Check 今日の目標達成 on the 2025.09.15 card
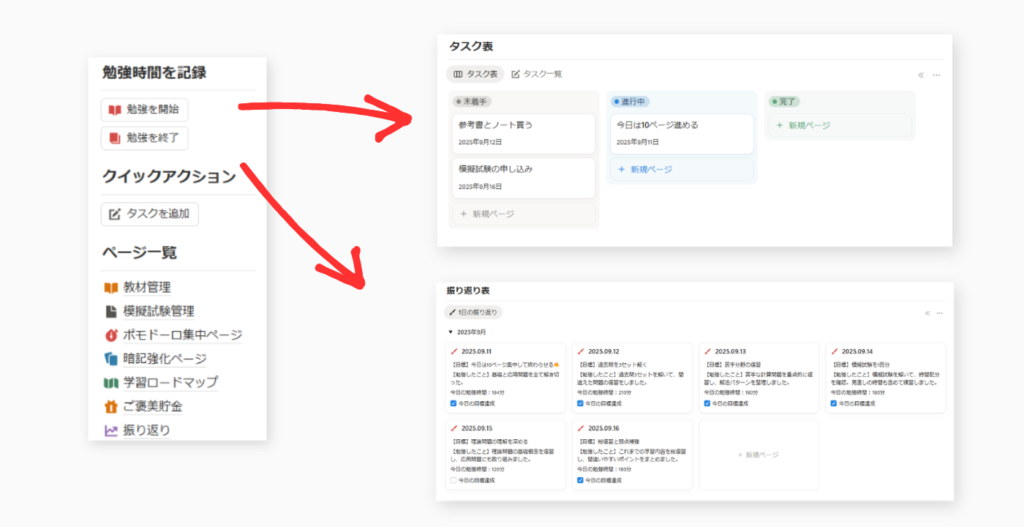The height and width of the screenshot is (527, 1024). (454, 481)
